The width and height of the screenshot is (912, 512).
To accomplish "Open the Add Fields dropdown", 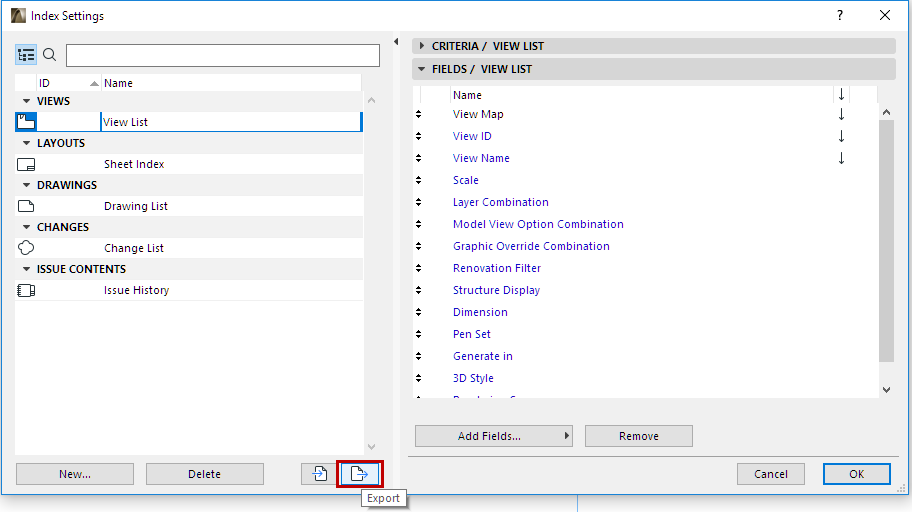I will 496,436.
